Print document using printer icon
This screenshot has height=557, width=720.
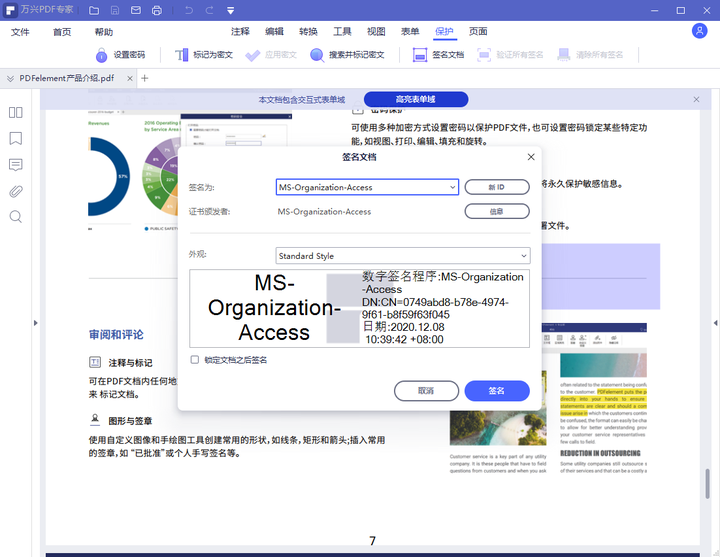pyautogui.click(x=157, y=10)
